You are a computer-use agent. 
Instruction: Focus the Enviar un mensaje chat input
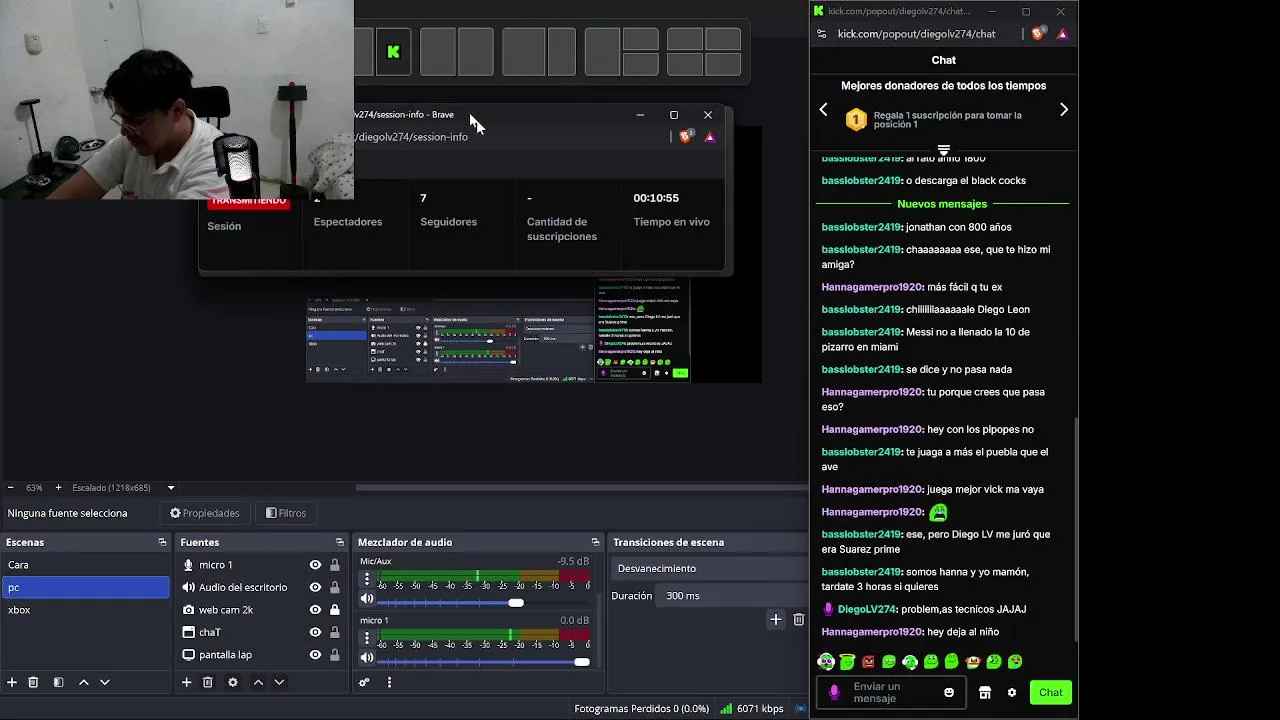(893, 692)
